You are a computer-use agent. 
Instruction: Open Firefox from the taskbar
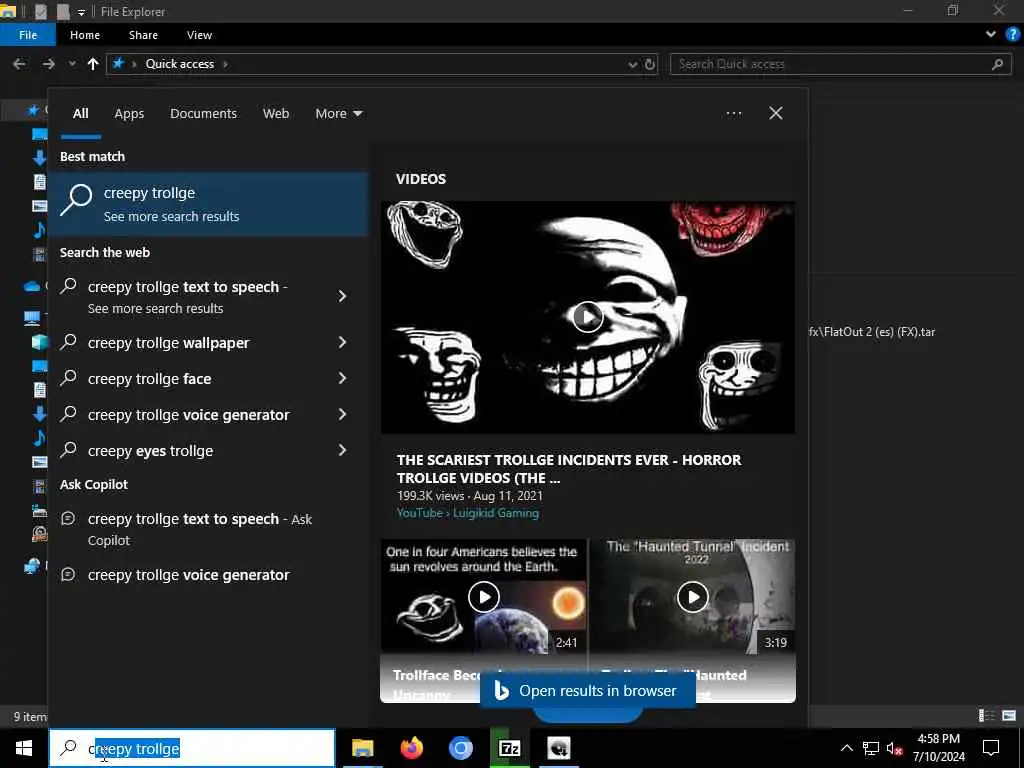(x=411, y=748)
